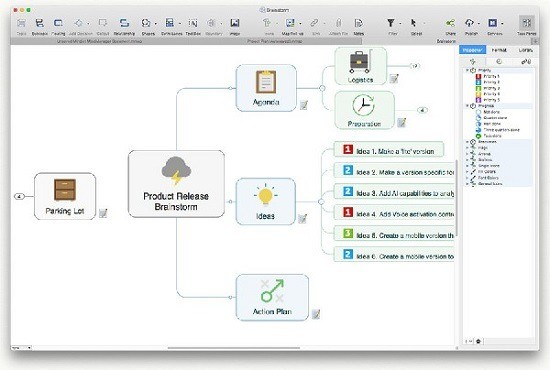This screenshot has height=370, width=550.
Task: Click the horizontal scrollbar at bottom
Action: pos(234,348)
